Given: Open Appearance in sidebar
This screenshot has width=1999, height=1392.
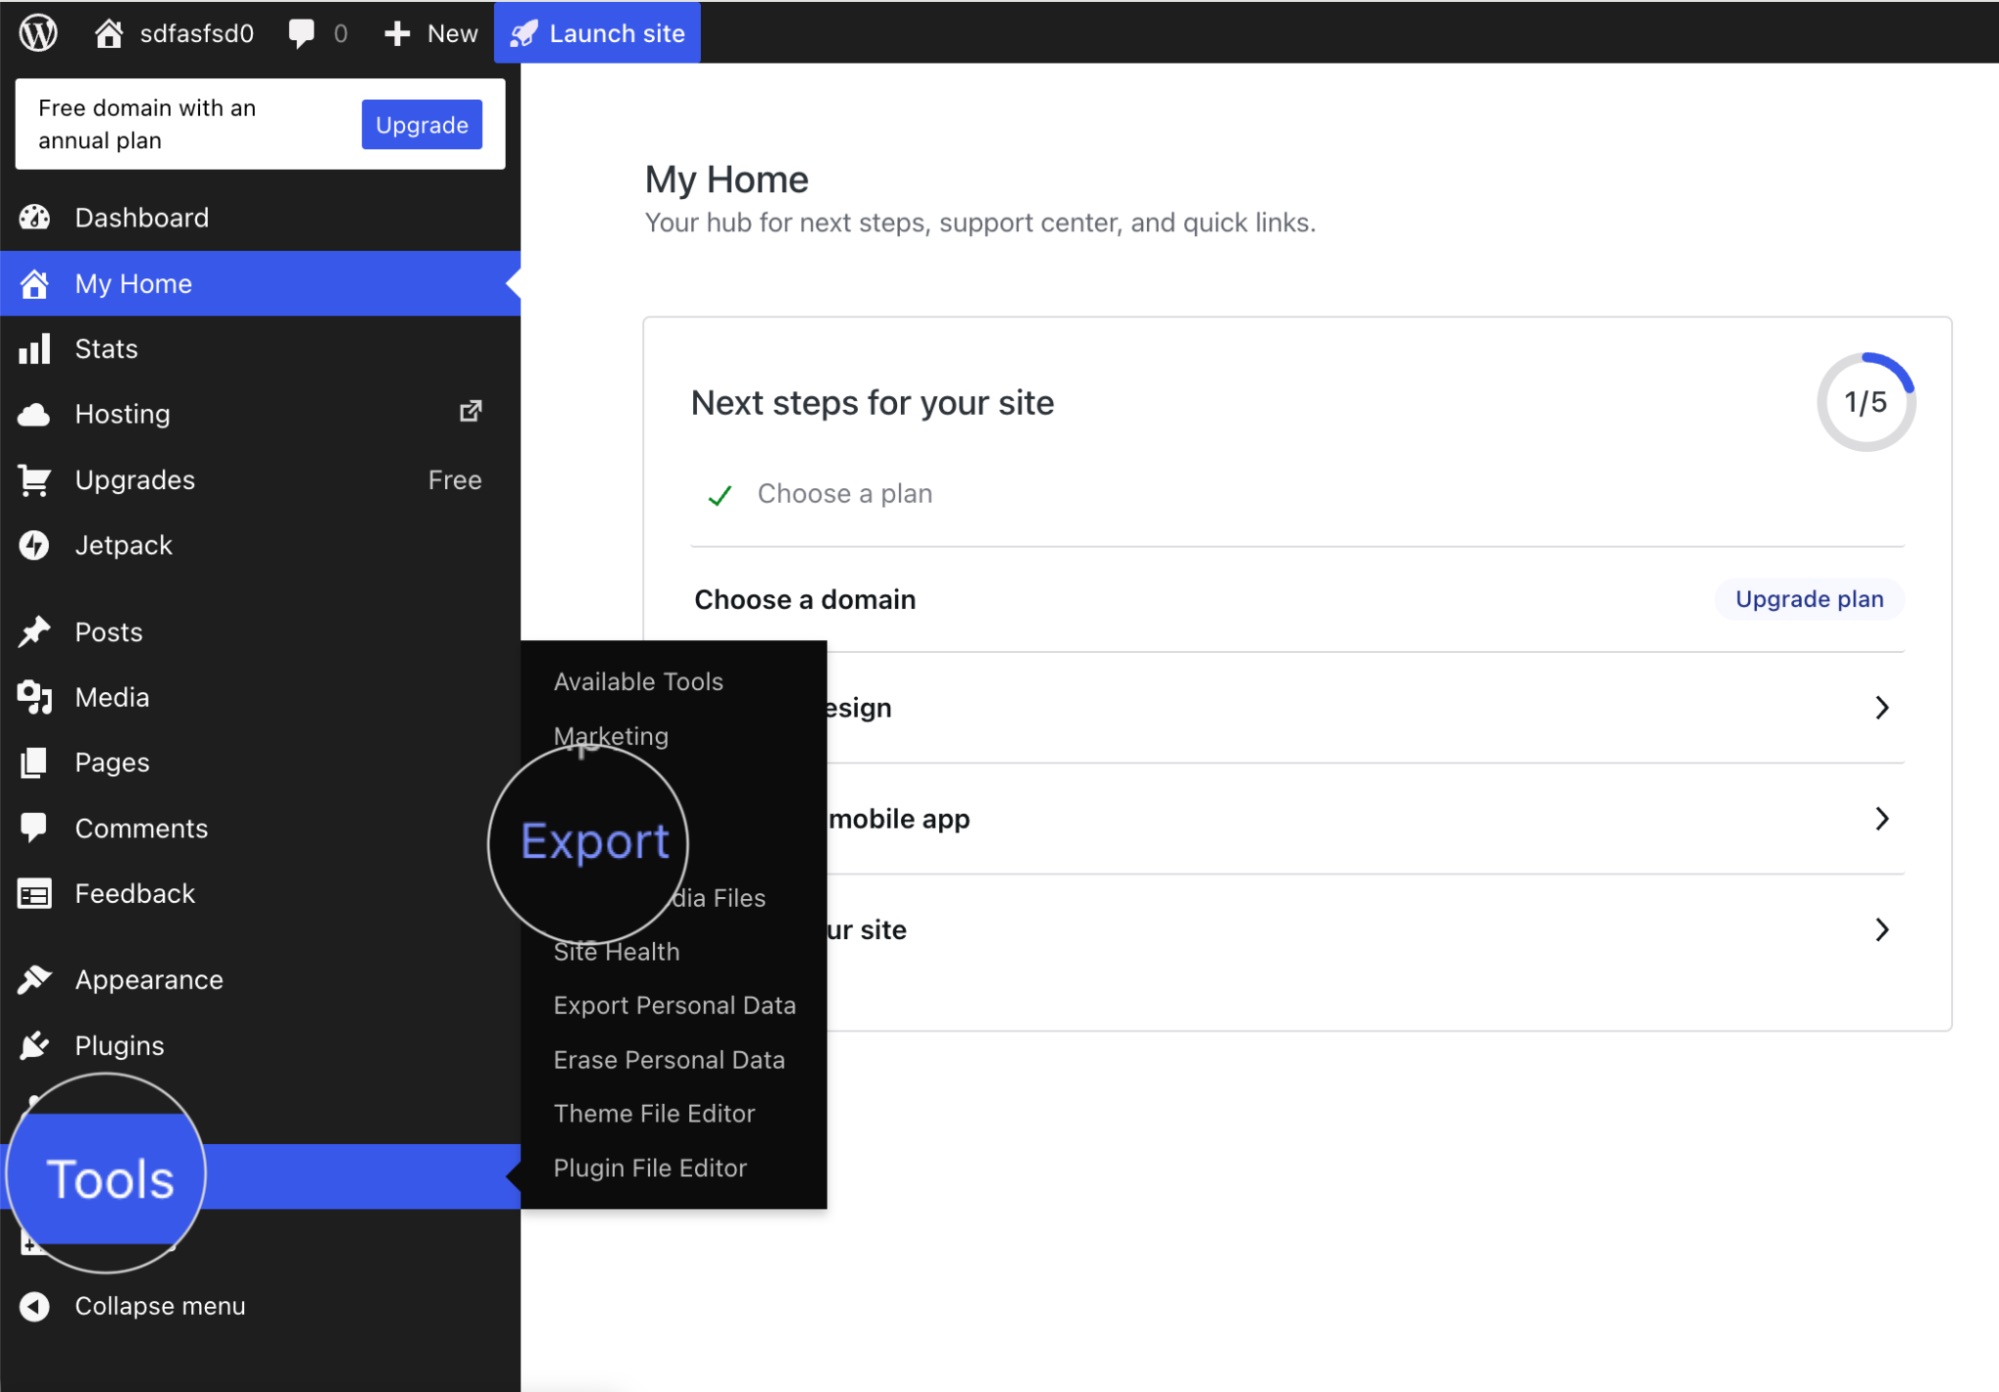Looking at the screenshot, I should click(x=149, y=980).
